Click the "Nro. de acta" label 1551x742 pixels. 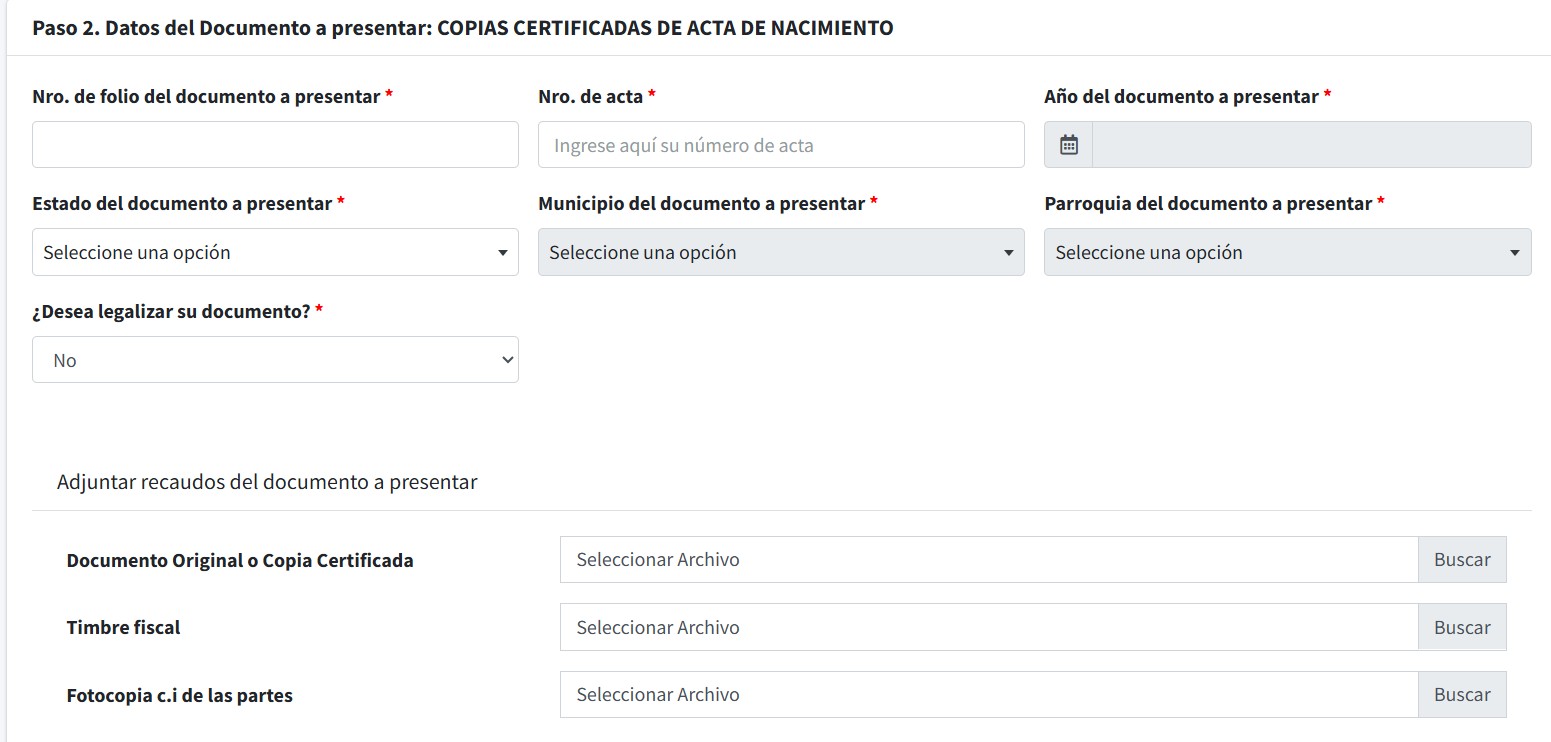click(x=590, y=97)
